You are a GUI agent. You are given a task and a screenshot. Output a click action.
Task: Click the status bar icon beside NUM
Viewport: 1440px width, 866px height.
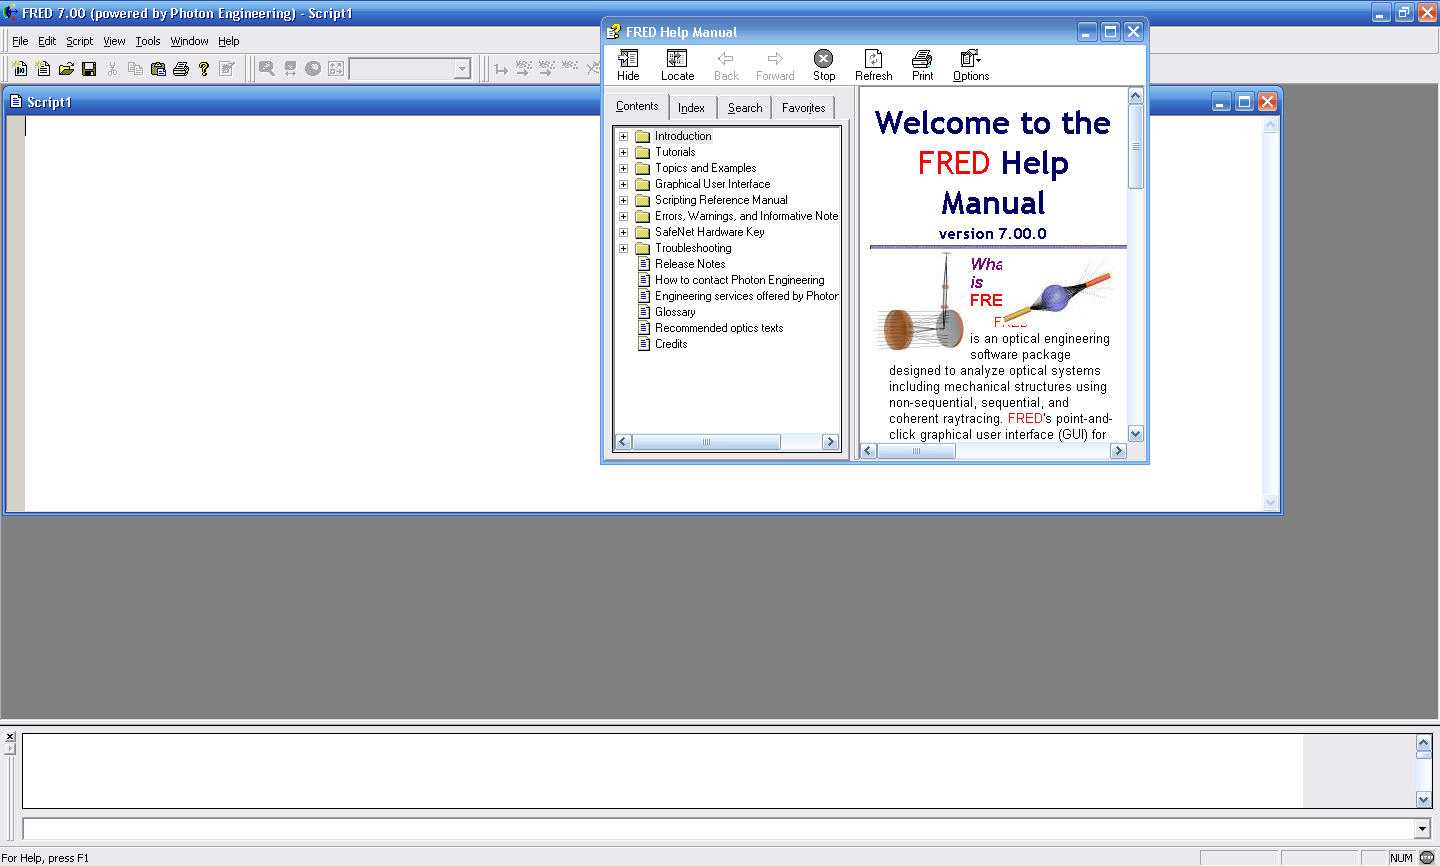coord(1427,857)
